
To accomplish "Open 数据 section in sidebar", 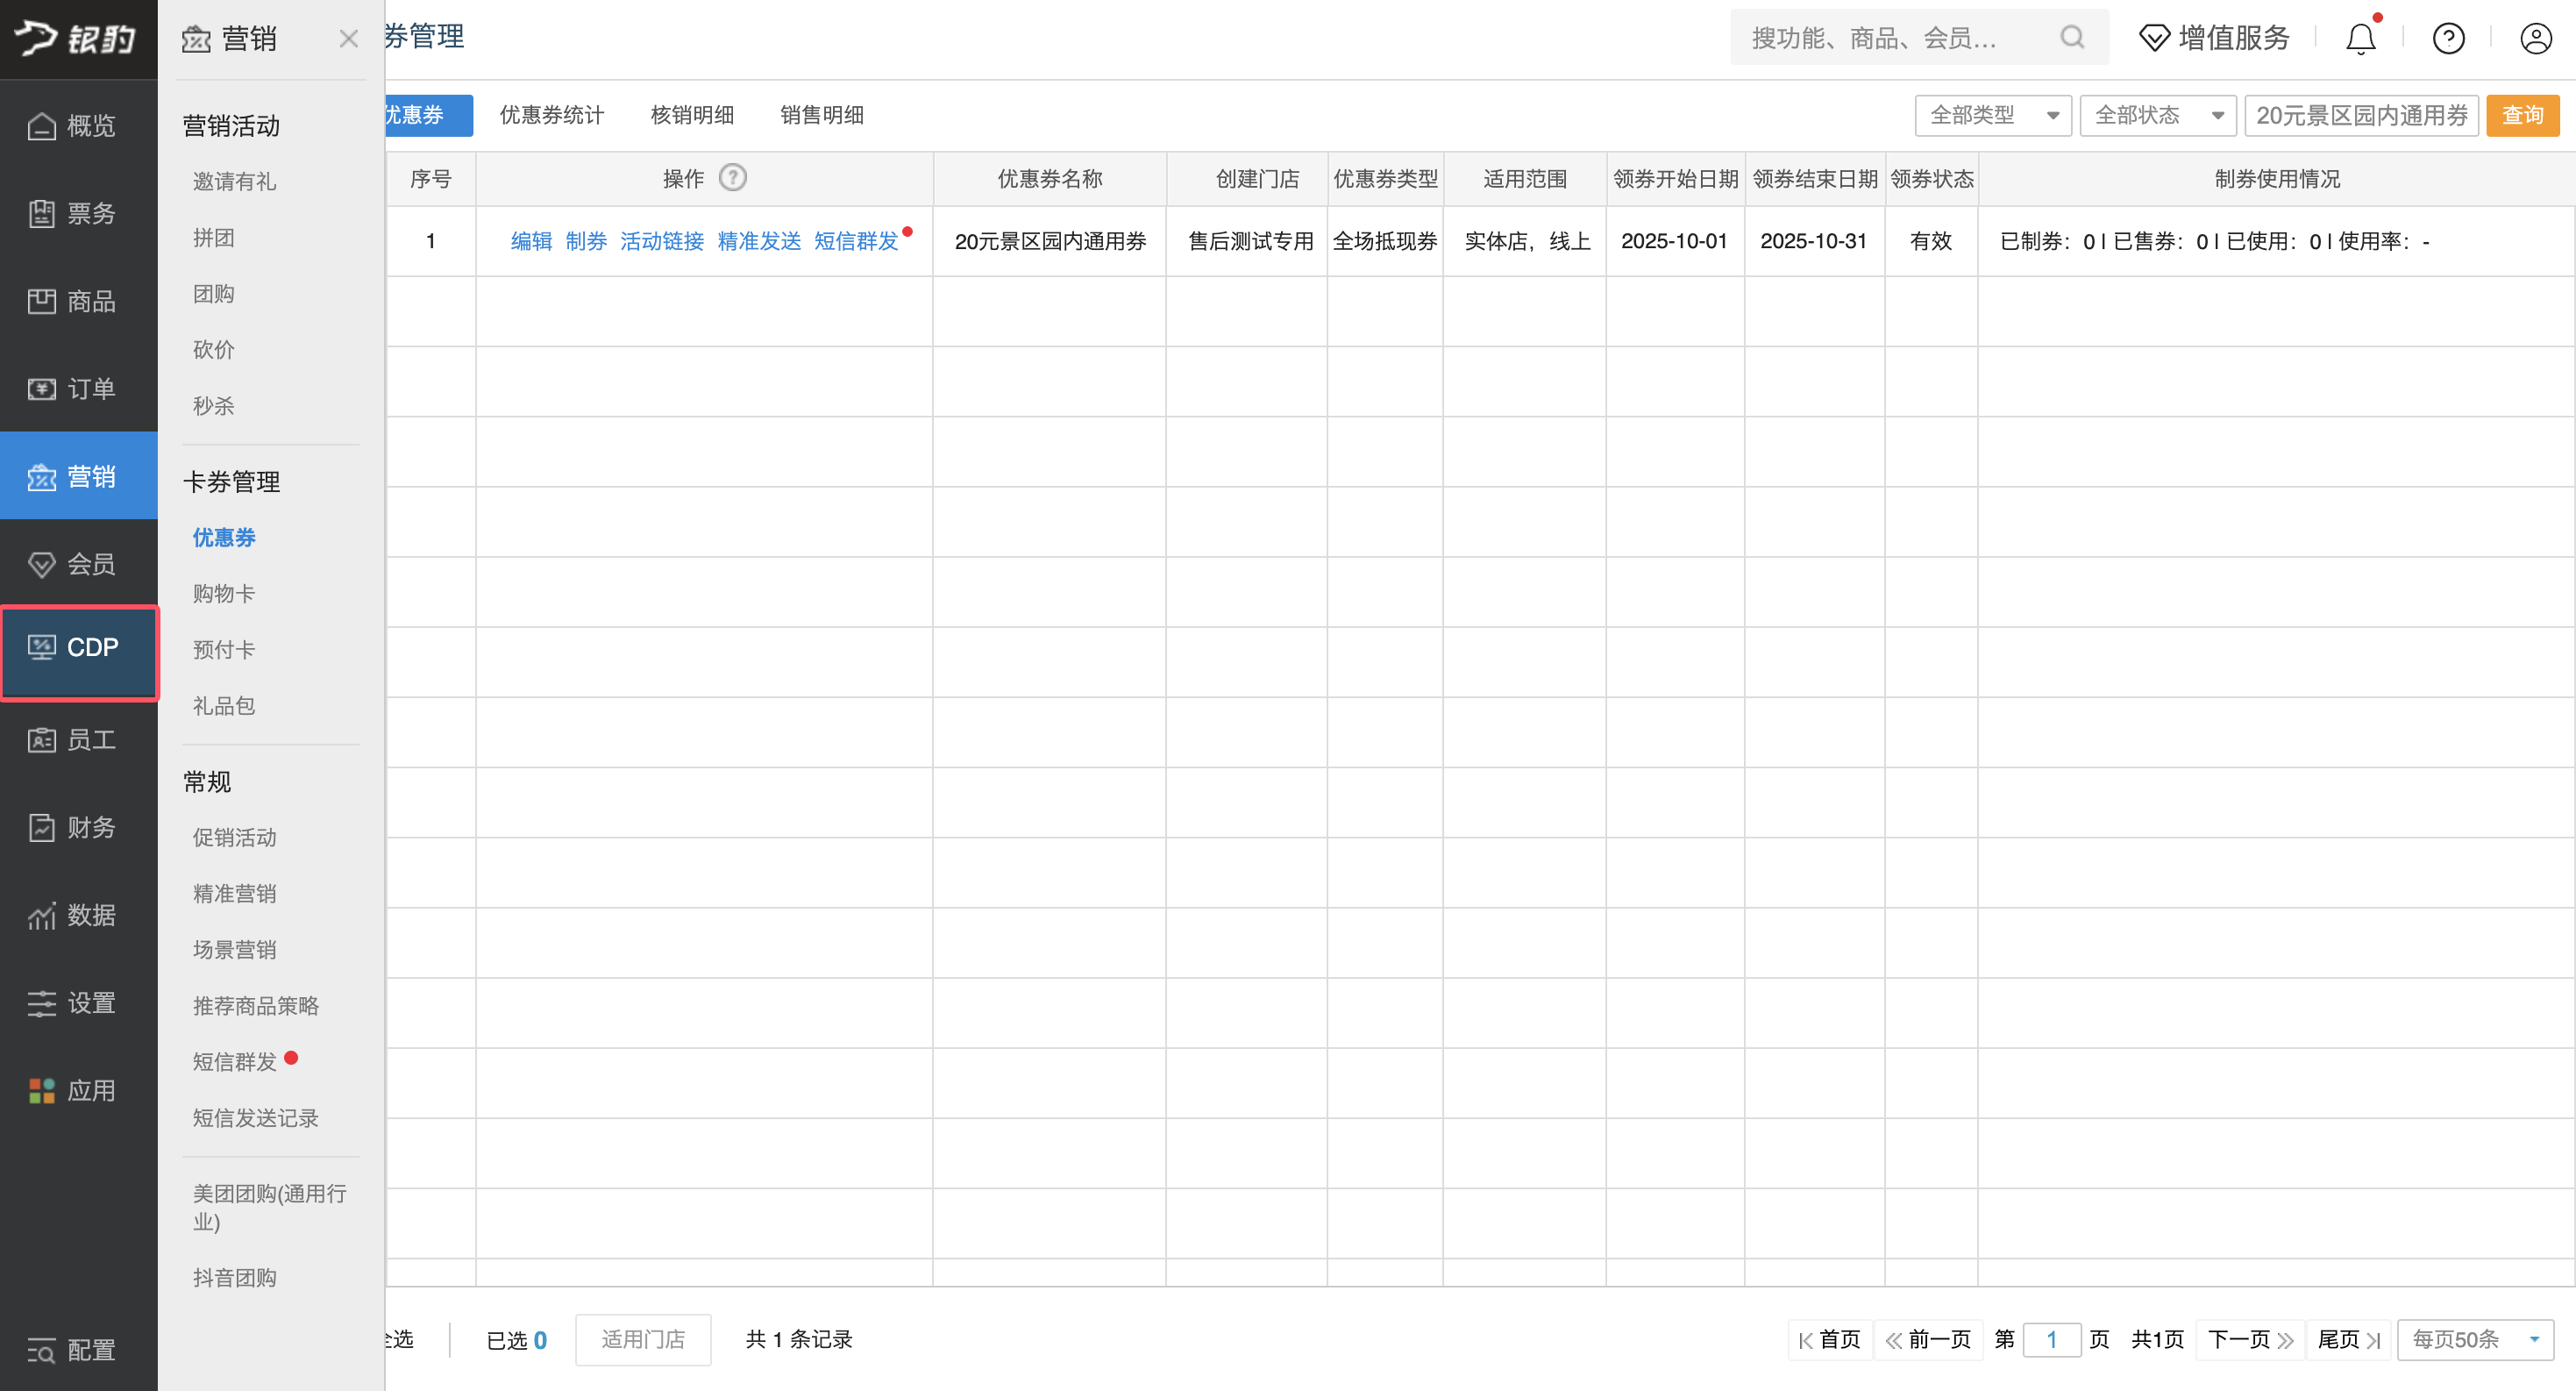I will 79,915.
